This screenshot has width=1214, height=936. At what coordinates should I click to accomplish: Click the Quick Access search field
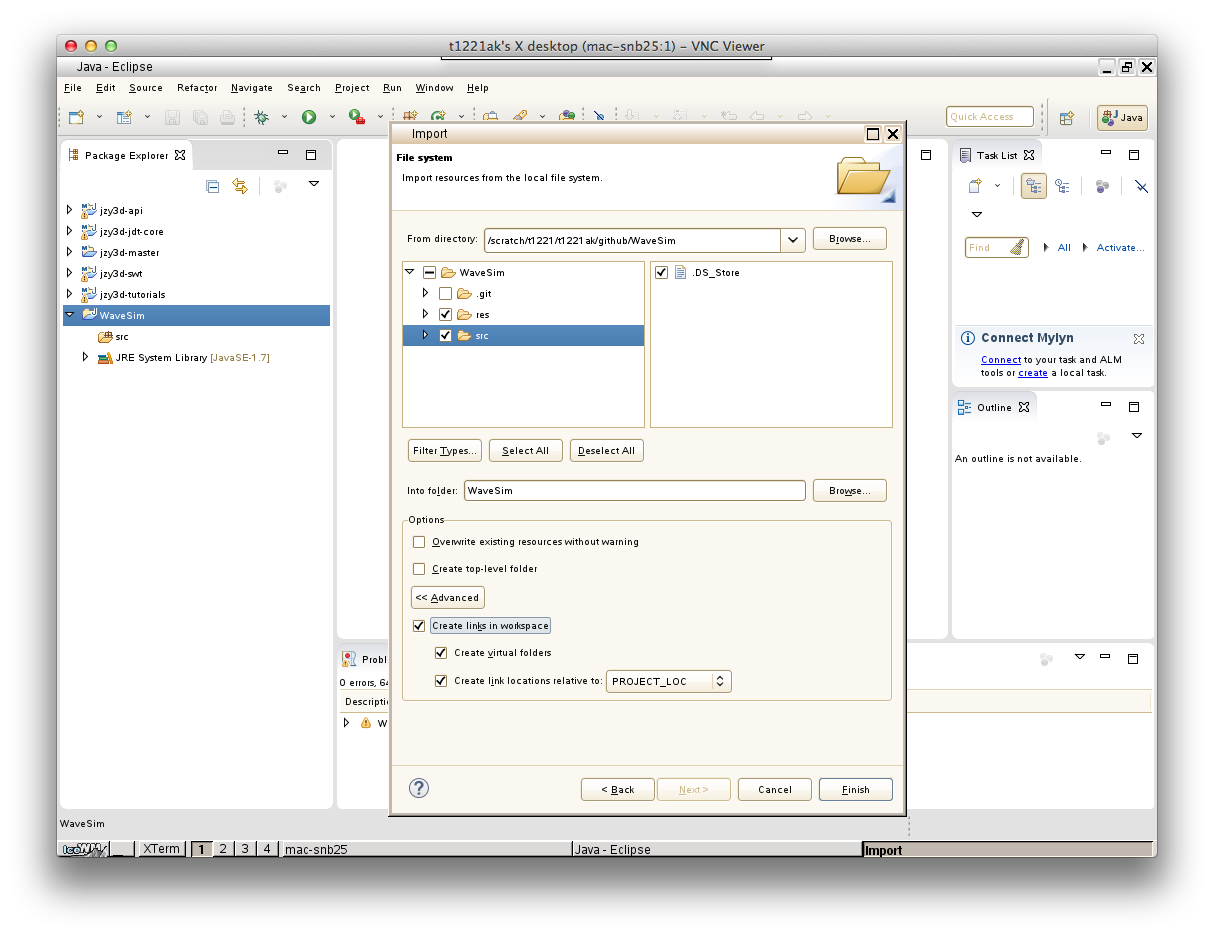[x=990, y=117]
